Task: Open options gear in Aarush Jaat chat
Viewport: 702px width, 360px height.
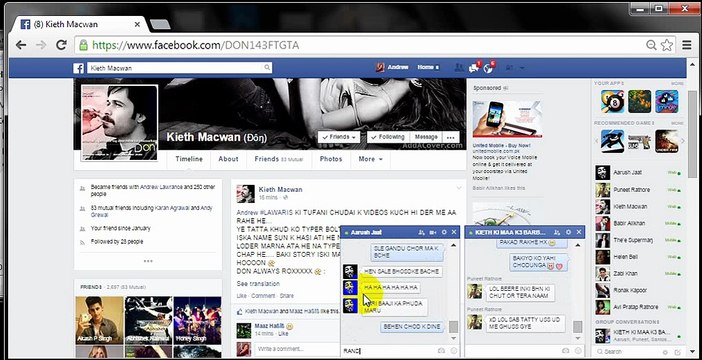Action: pyautogui.click(x=444, y=232)
